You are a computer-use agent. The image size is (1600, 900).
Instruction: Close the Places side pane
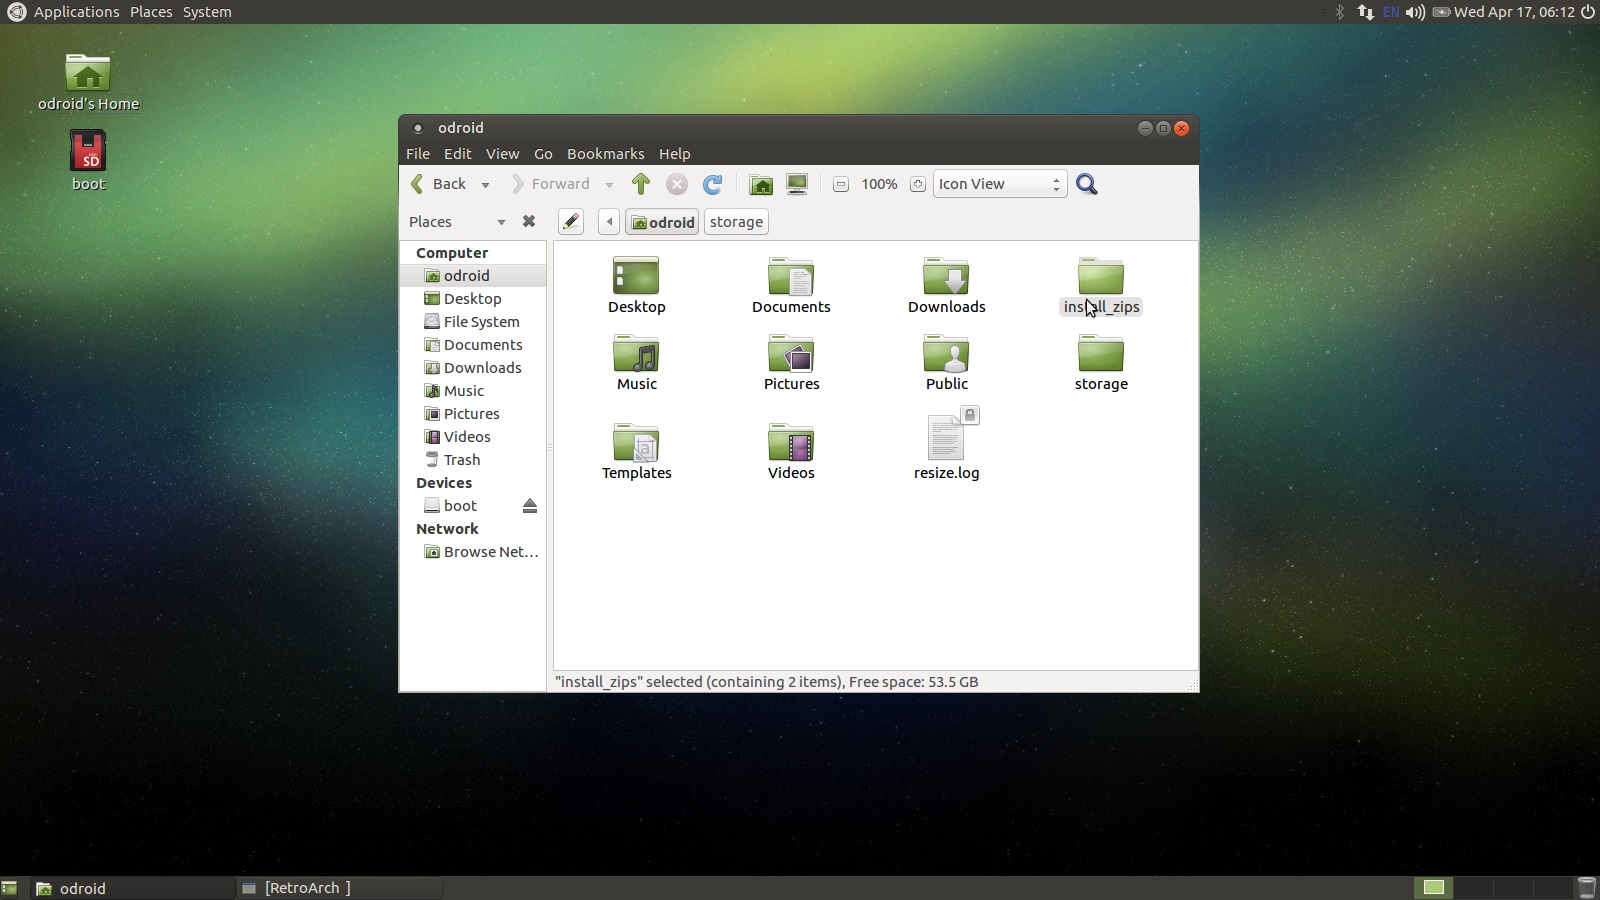529,222
